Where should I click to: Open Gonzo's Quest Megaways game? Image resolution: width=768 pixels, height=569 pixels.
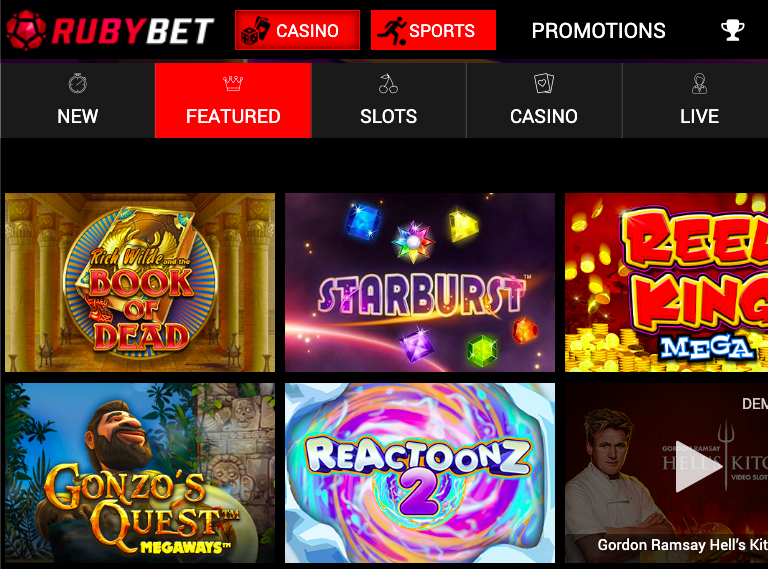(x=140, y=473)
